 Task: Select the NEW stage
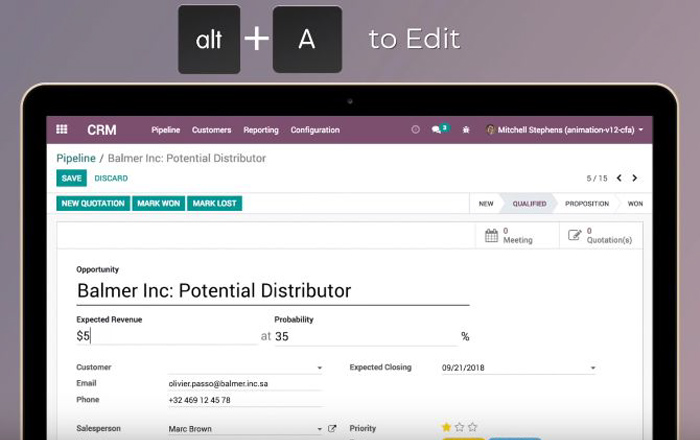point(486,203)
